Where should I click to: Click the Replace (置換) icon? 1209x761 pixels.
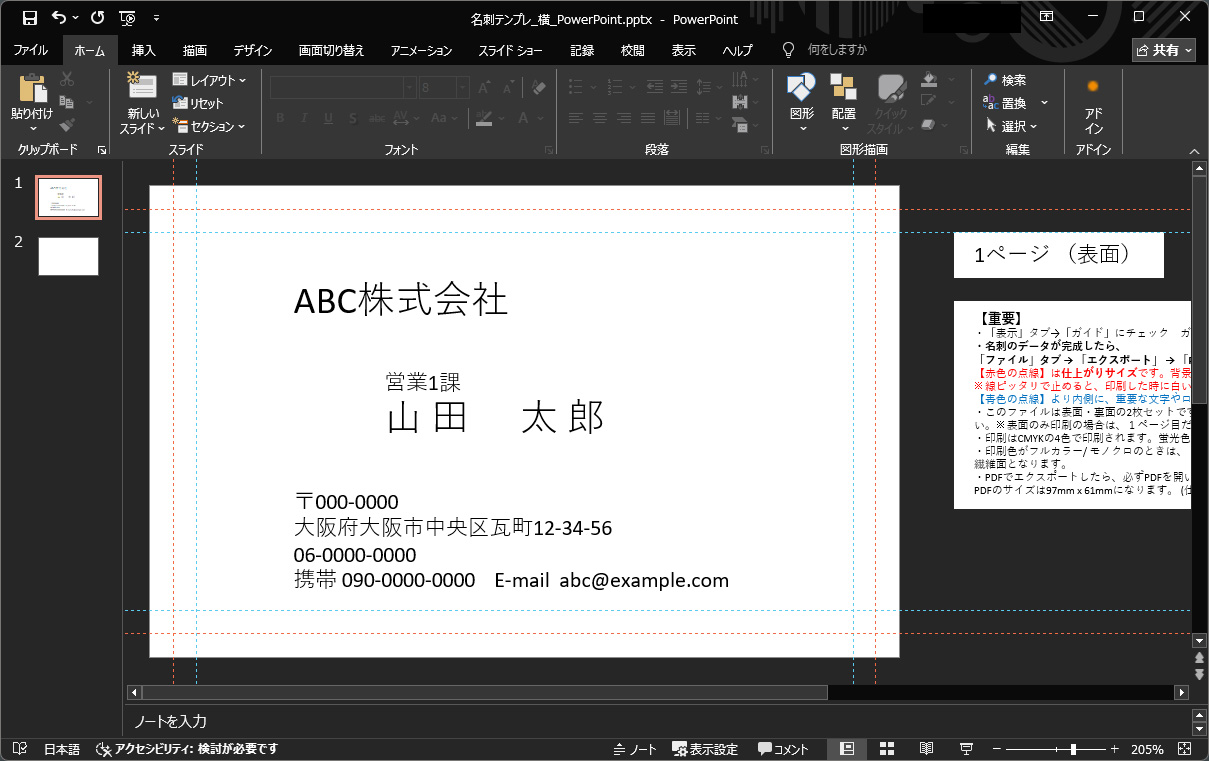point(1013,103)
